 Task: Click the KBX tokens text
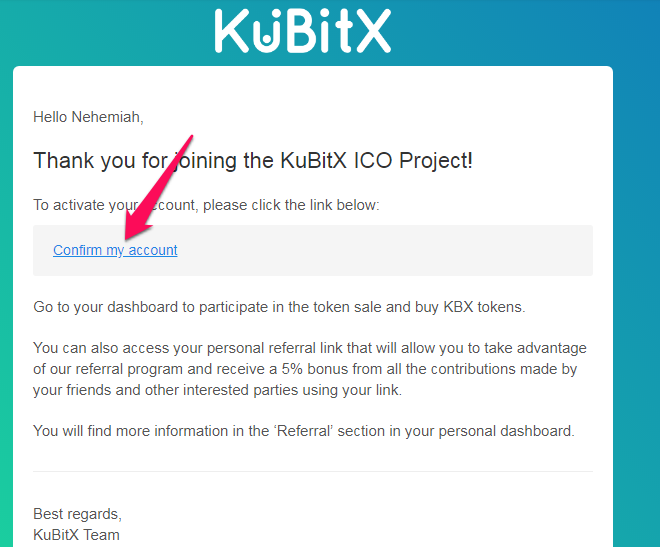[484, 307]
